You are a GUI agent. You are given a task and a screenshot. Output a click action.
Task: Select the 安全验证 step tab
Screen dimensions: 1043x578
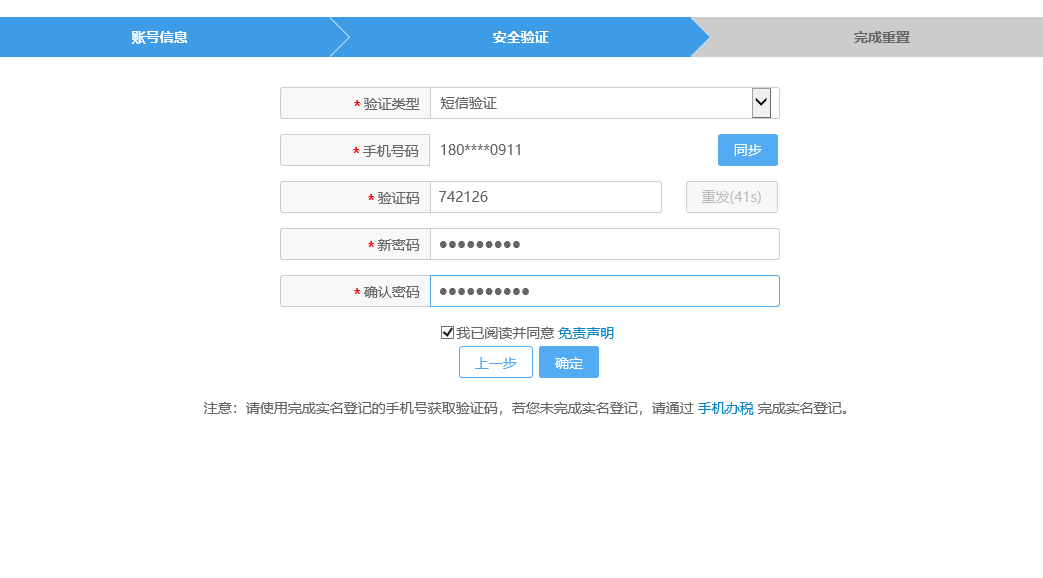point(520,37)
